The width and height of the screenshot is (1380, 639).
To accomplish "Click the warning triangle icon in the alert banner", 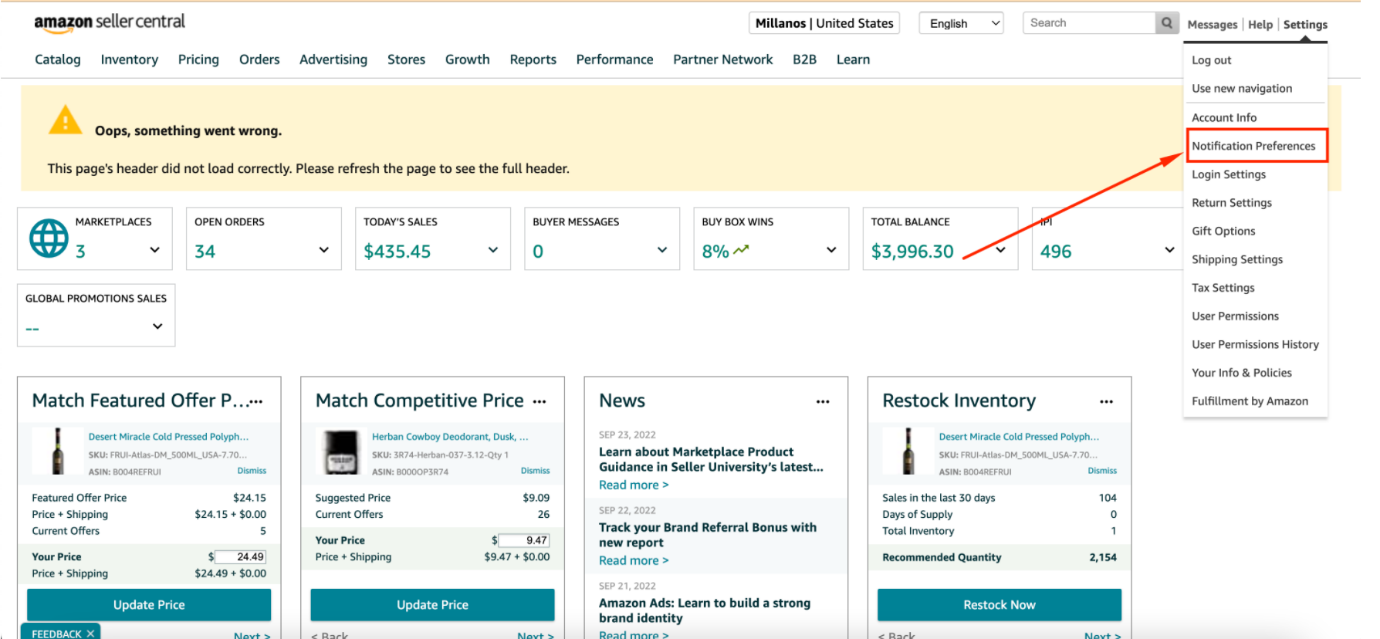I will tap(65, 121).
